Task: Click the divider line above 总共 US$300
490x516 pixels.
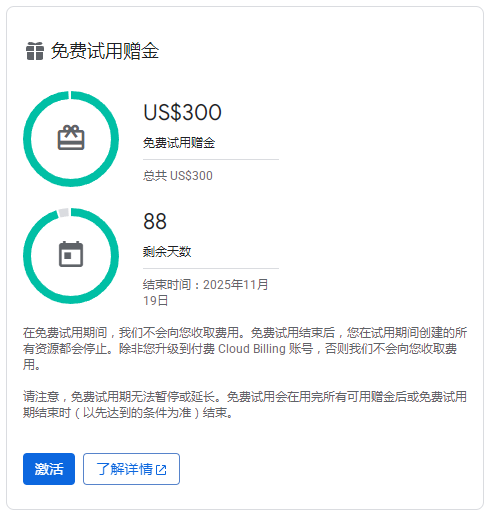Action: (211, 159)
